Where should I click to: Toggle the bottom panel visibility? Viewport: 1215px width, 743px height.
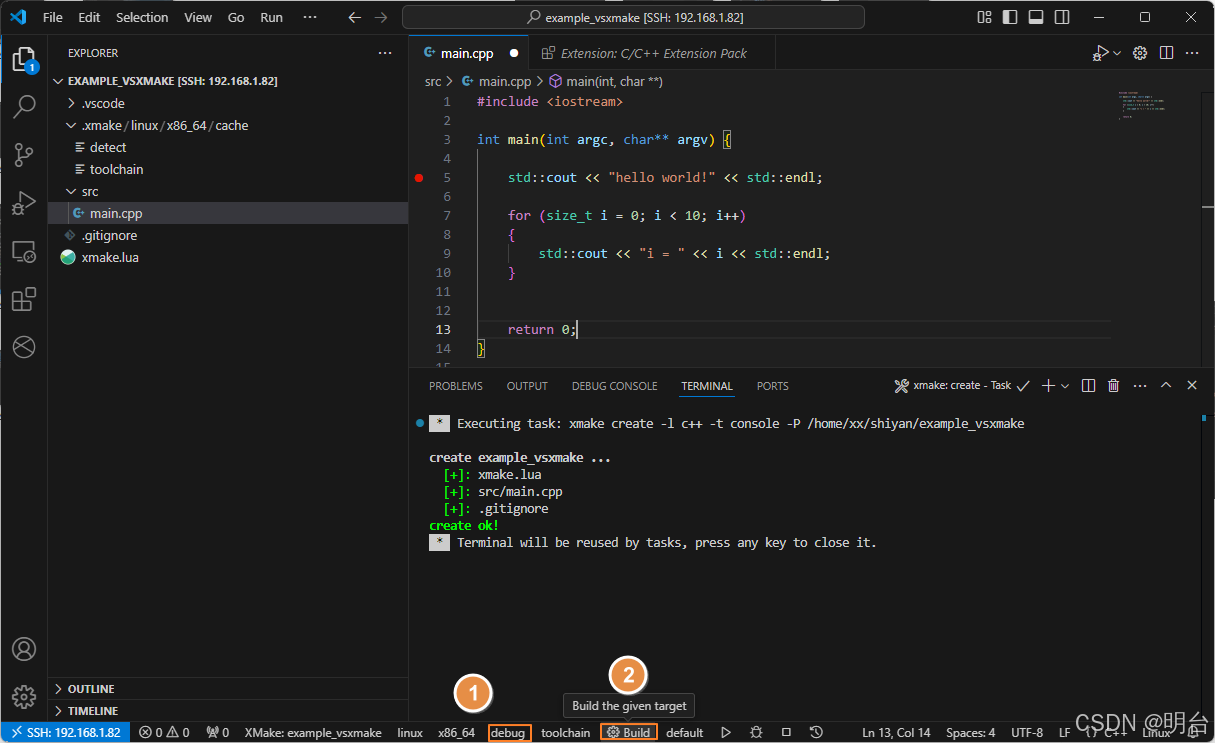(x=1036, y=18)
